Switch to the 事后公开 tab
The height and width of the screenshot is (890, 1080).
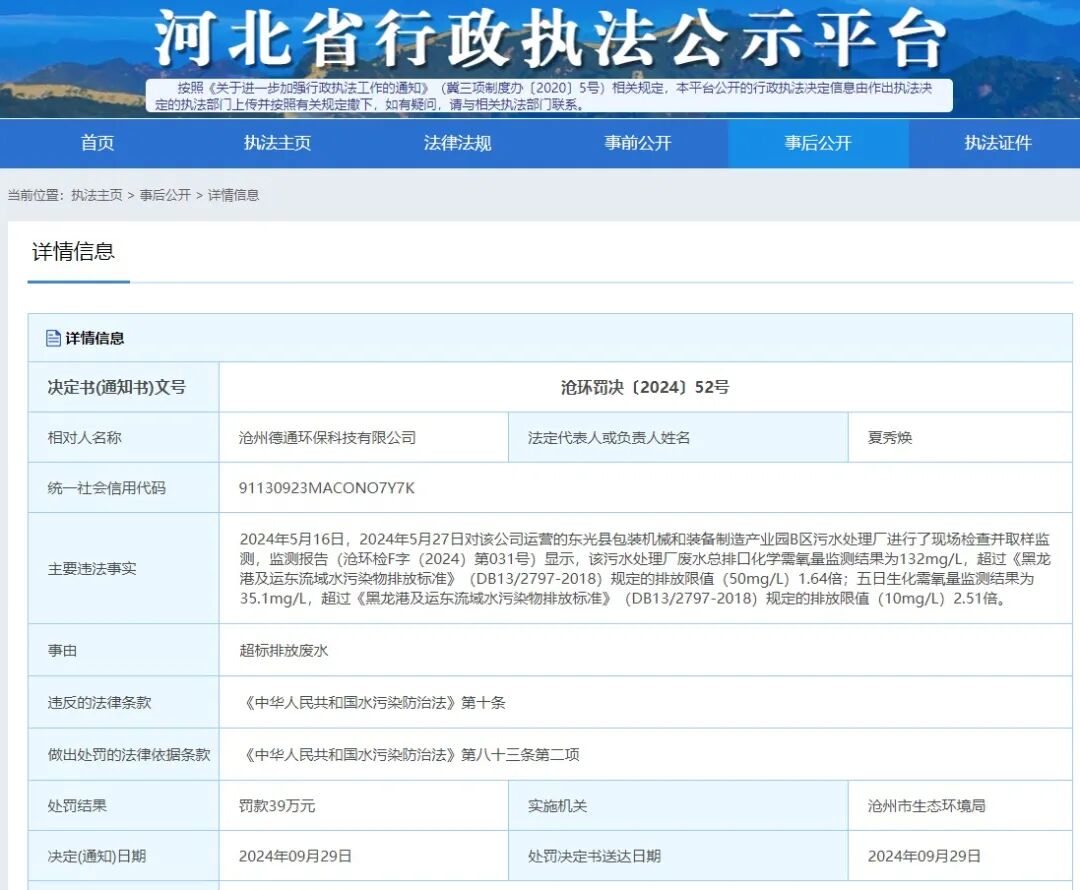click(x=818, y=143)
